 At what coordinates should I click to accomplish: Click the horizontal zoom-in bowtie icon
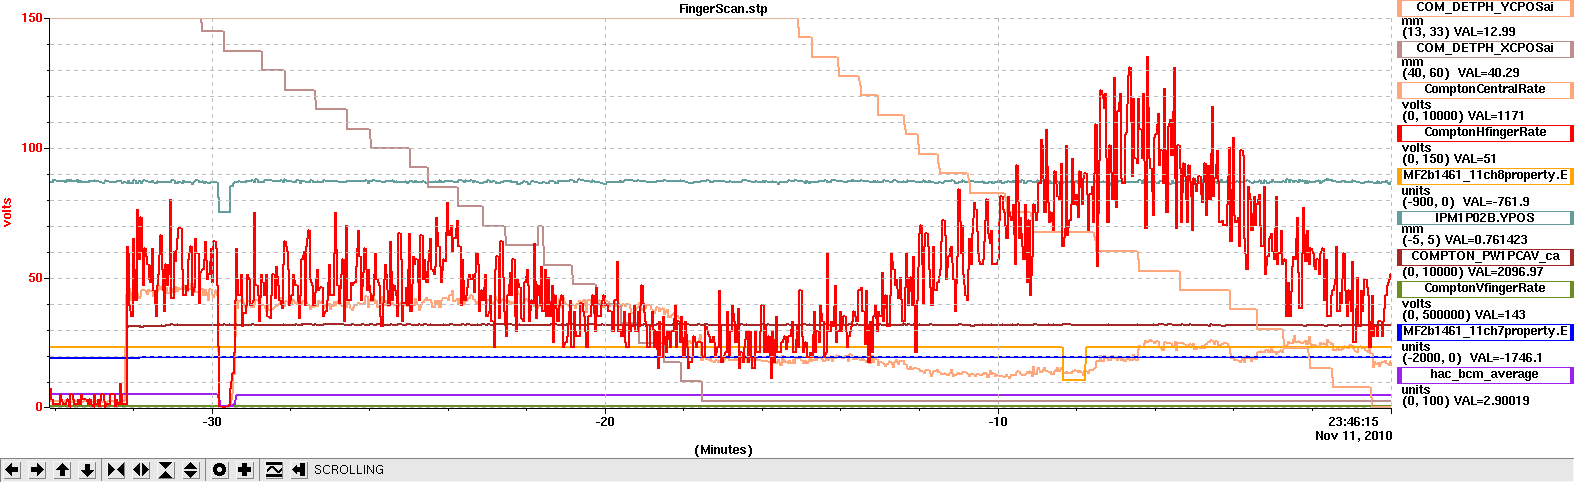click(x=116, y=470)
